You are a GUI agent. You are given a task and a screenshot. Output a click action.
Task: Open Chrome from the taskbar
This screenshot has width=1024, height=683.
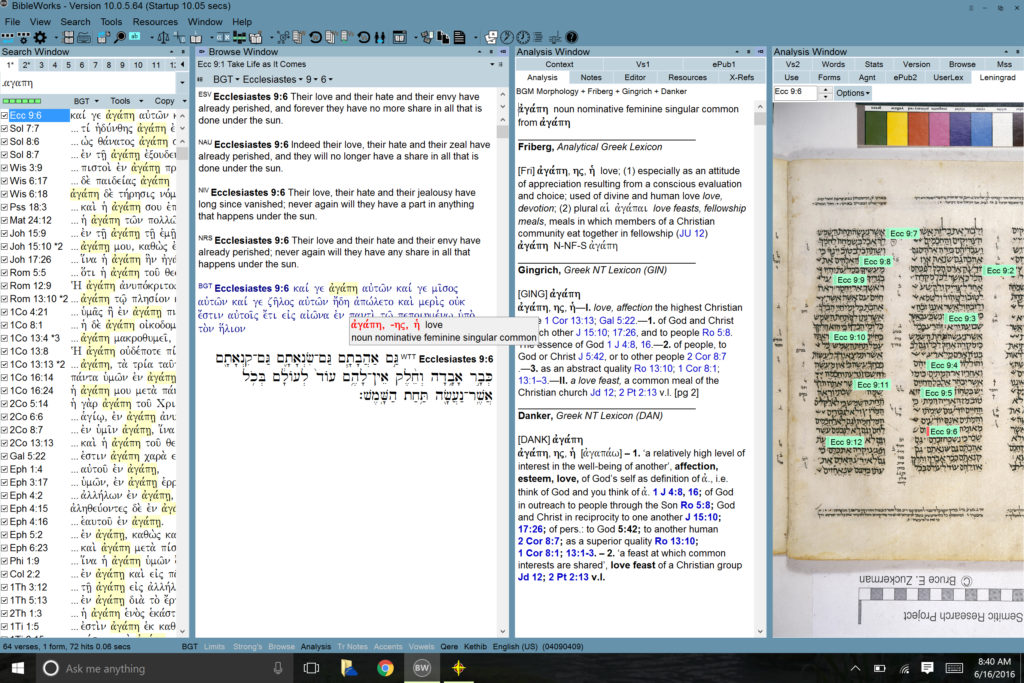[x=385, y=667]
